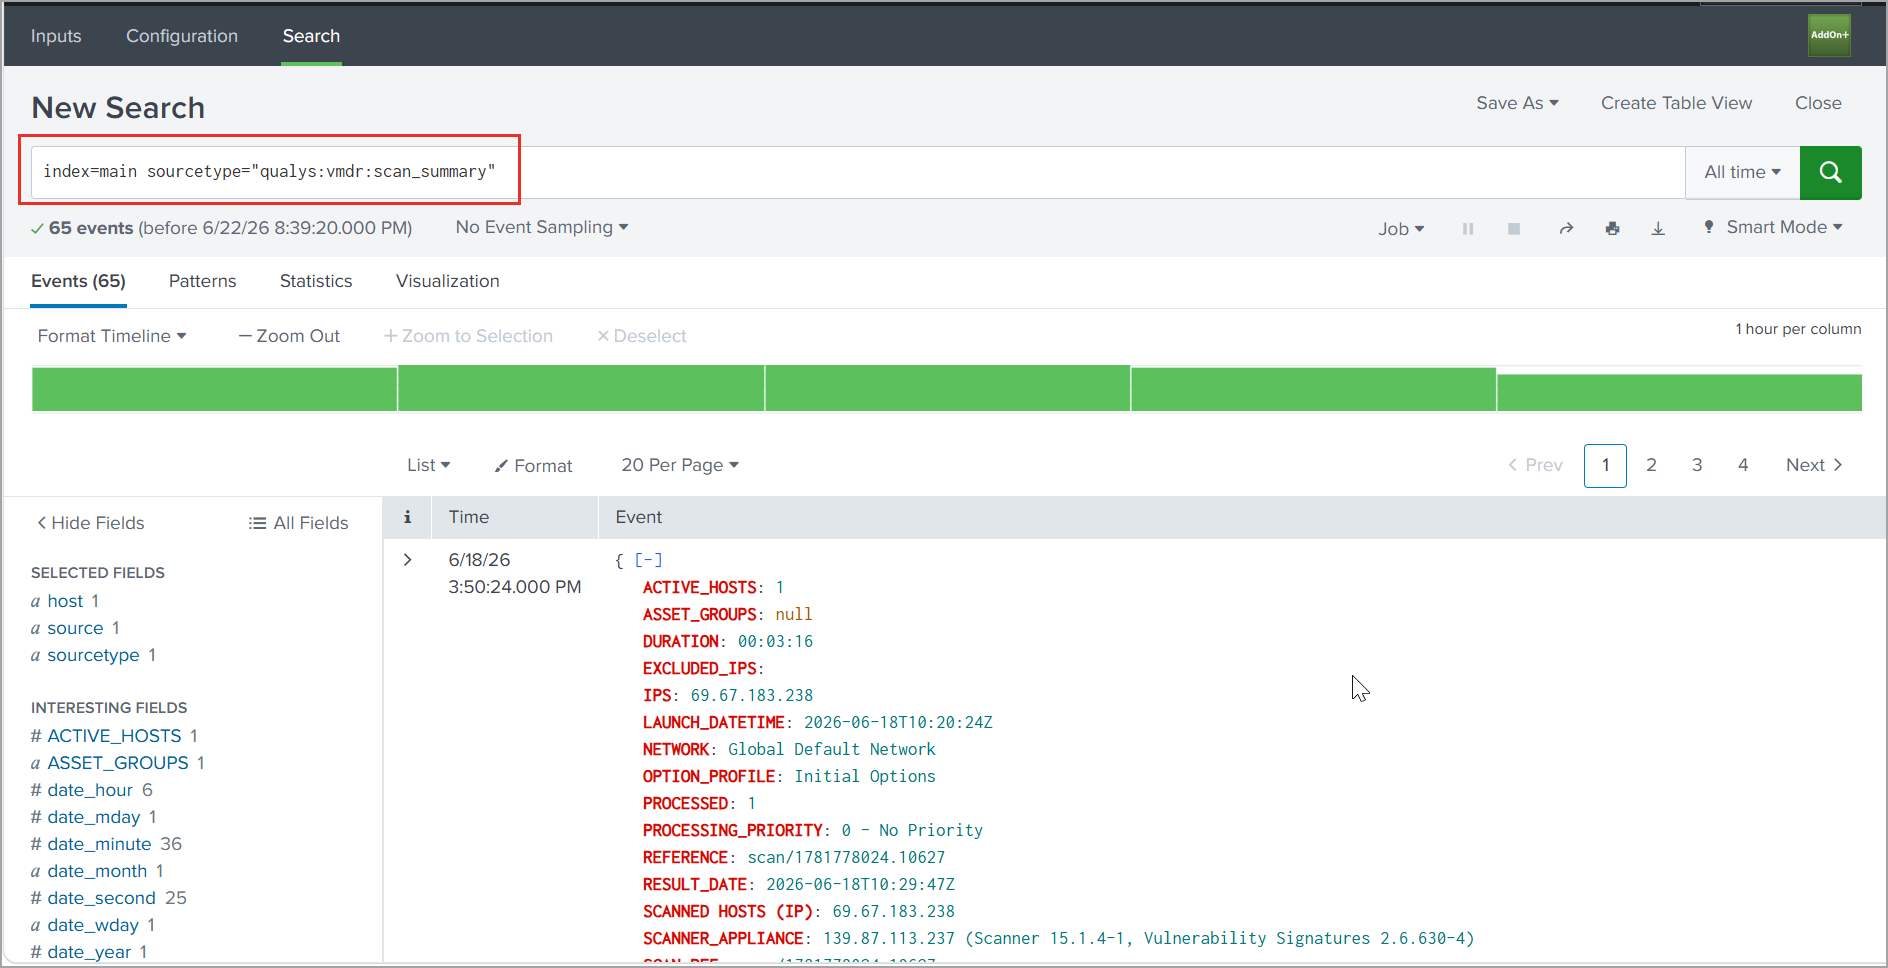Open the No Event Sampling menu
Viewport: 1888px width, 968px height.
542,227
